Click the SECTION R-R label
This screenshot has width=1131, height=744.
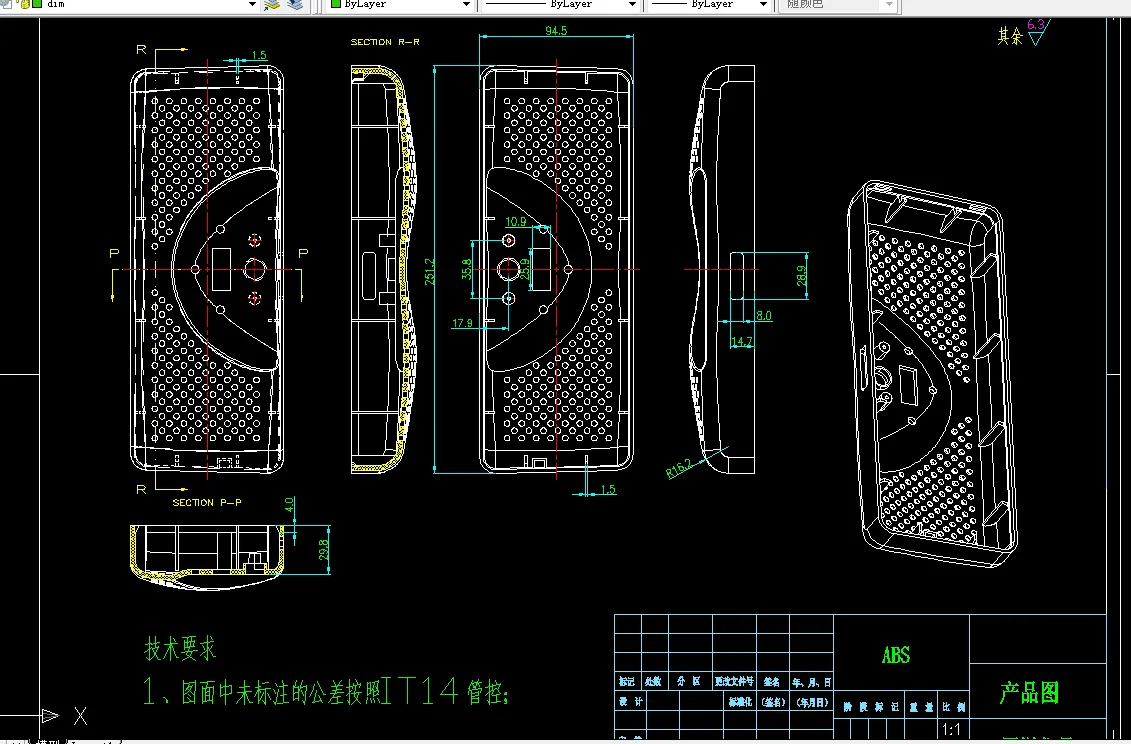pyautogui.click(x=385, y=42)
